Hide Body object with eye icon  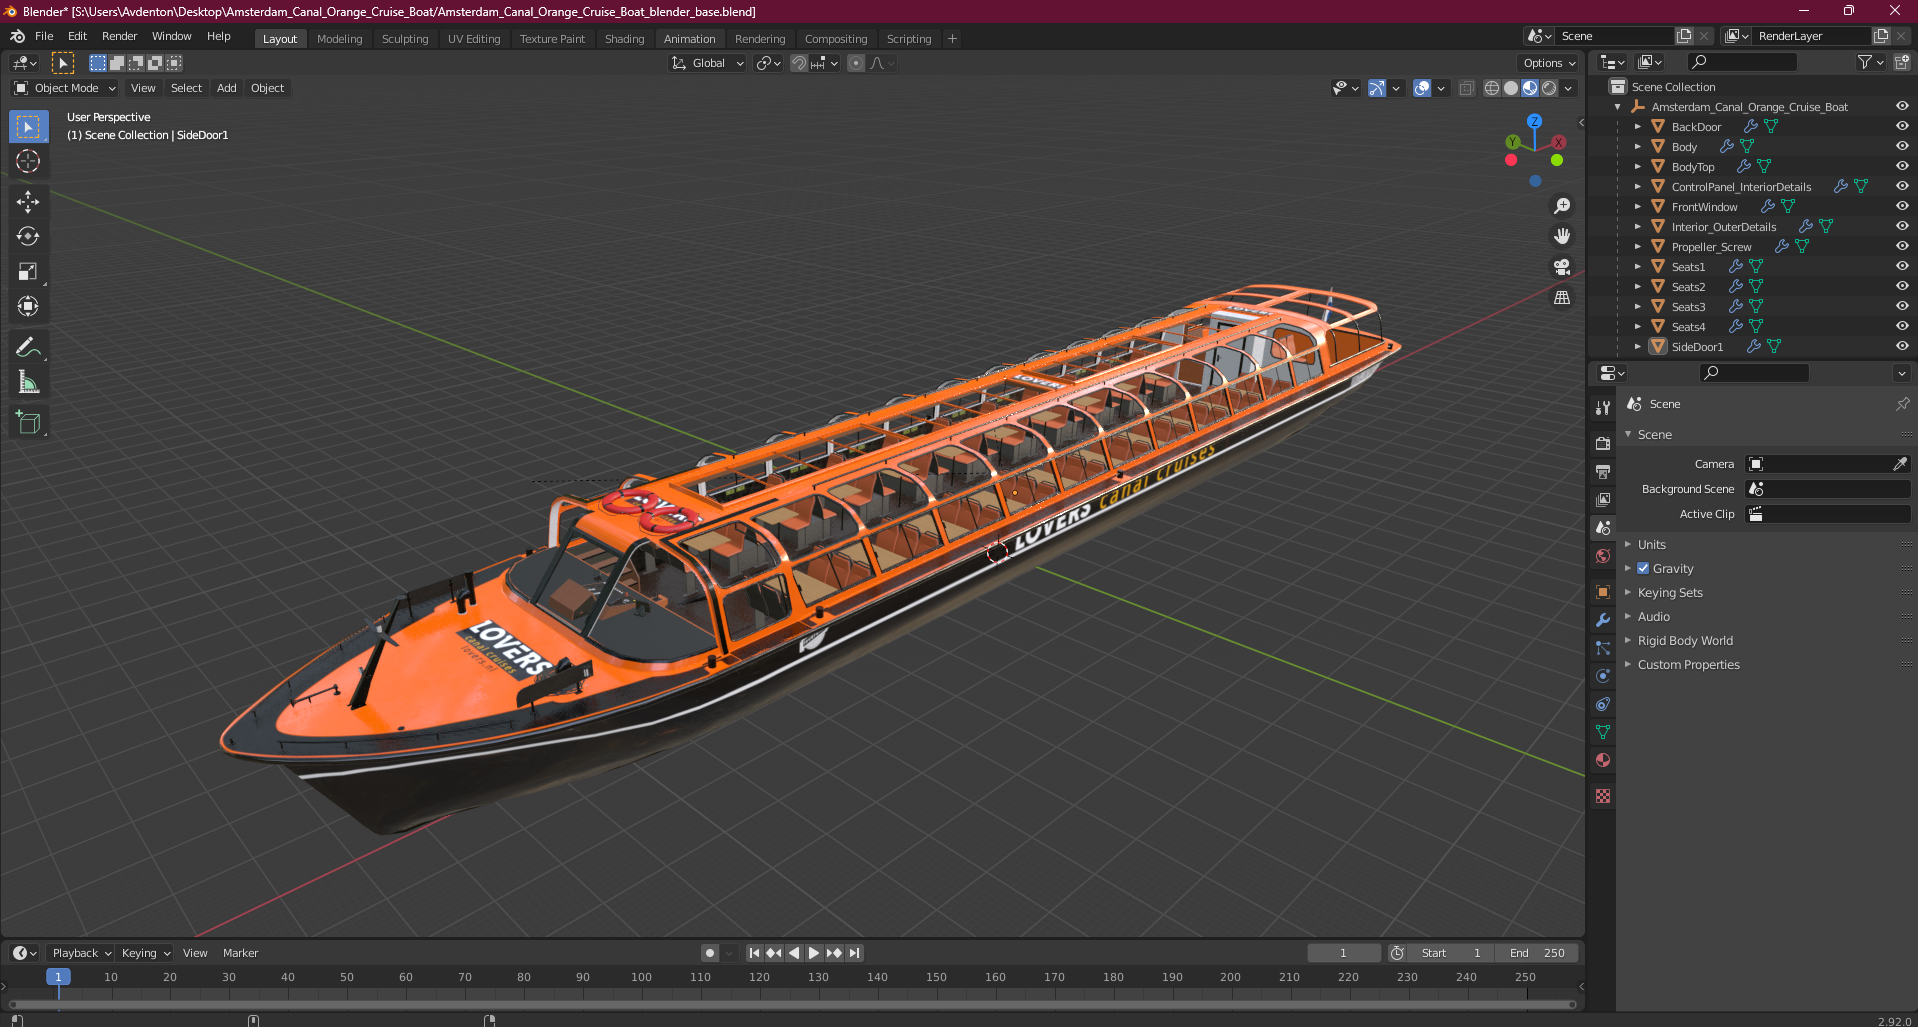tap(1902, 146)
